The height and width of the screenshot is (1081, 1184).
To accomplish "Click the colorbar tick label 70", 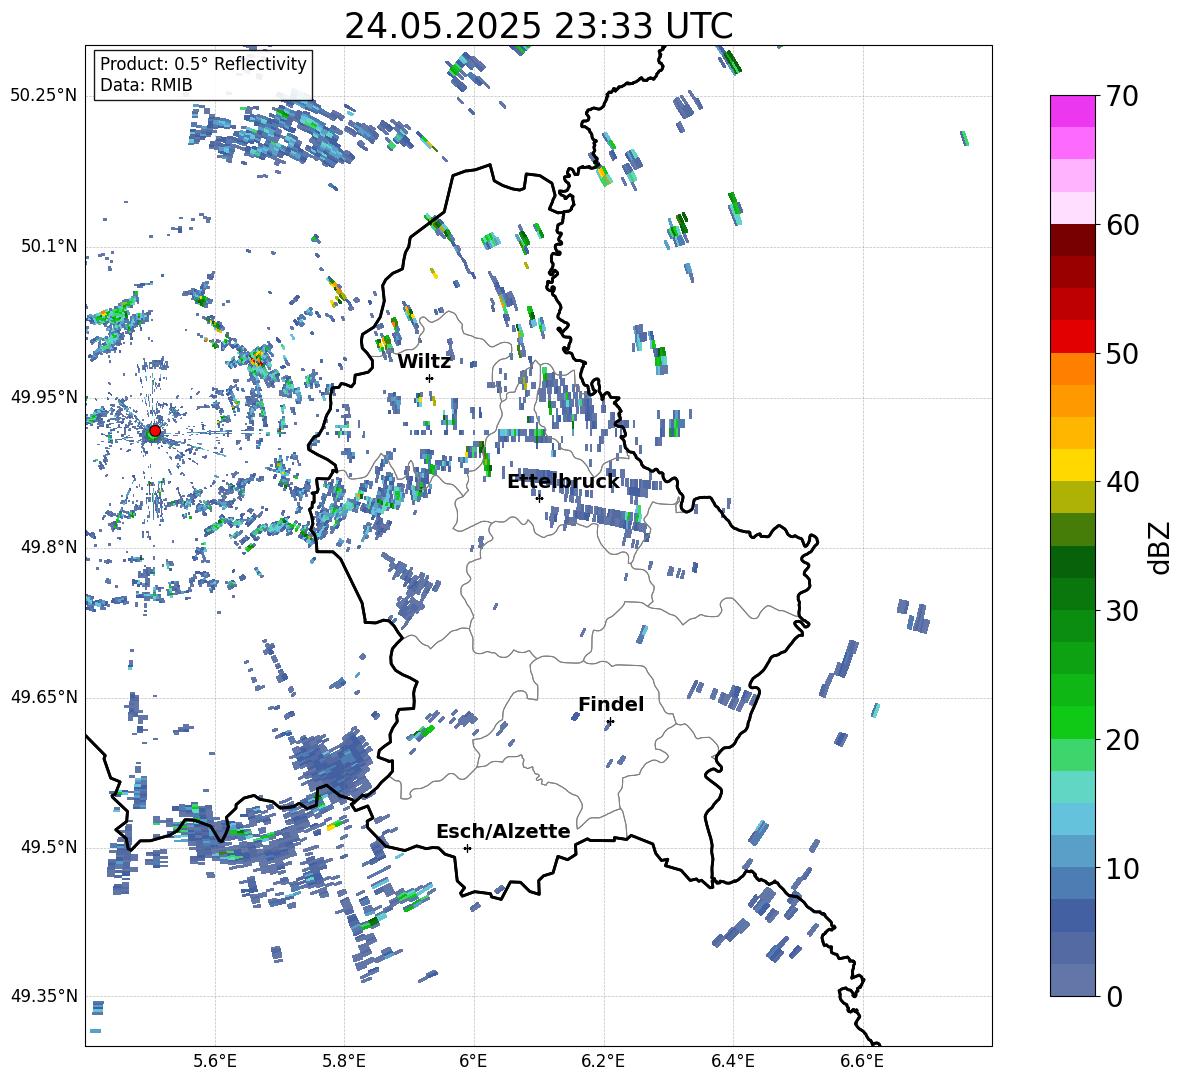I will coord(1122,97).
